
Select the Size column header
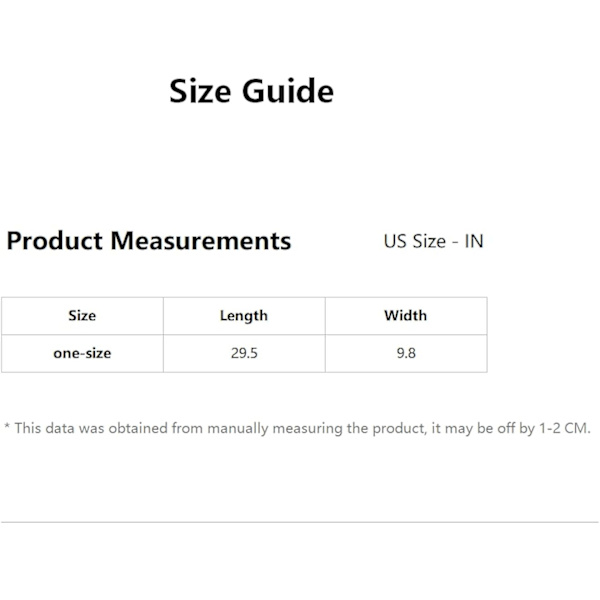click(82, 316)
